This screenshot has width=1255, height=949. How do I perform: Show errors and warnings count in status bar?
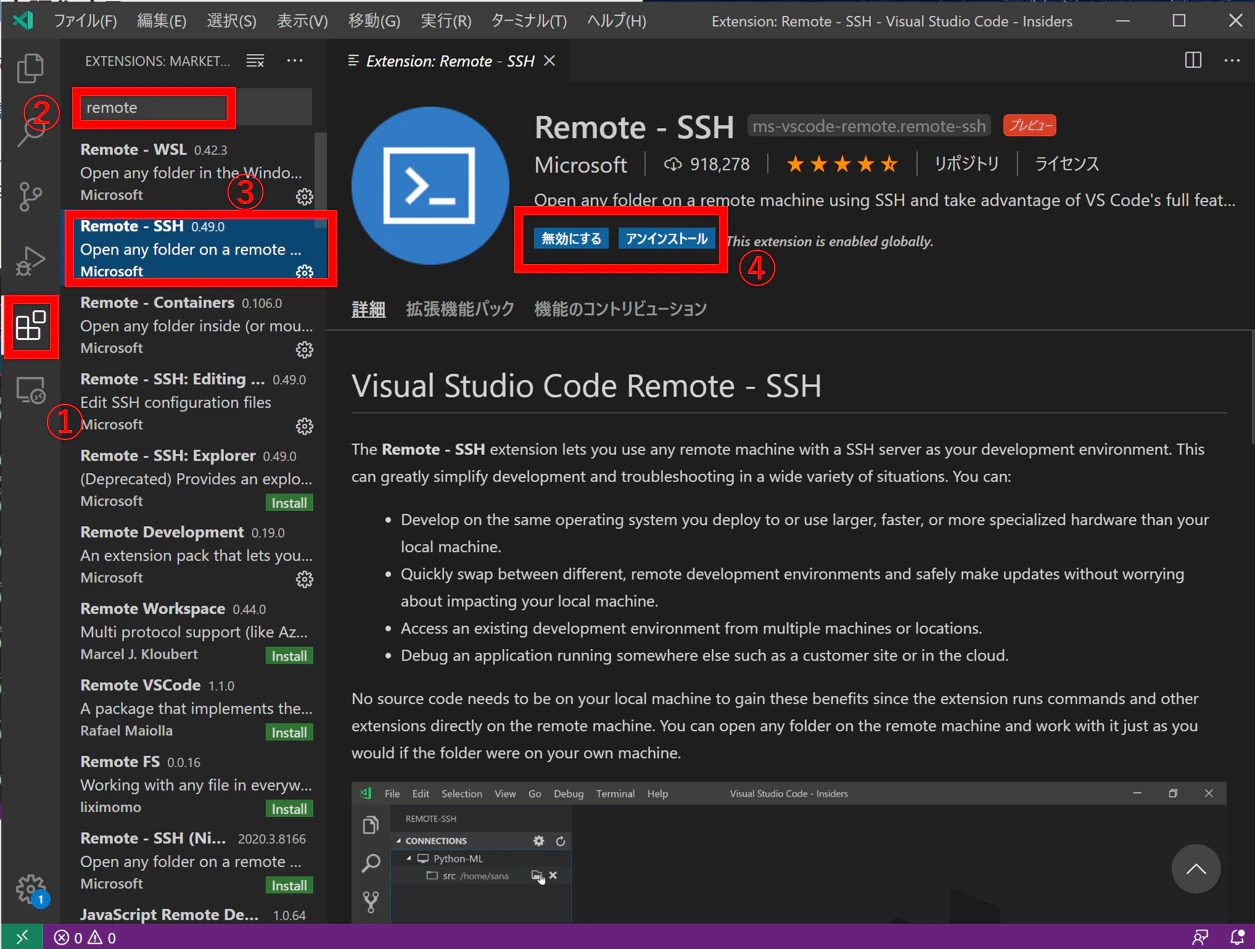pyautogui.click(x=85, y=938)
